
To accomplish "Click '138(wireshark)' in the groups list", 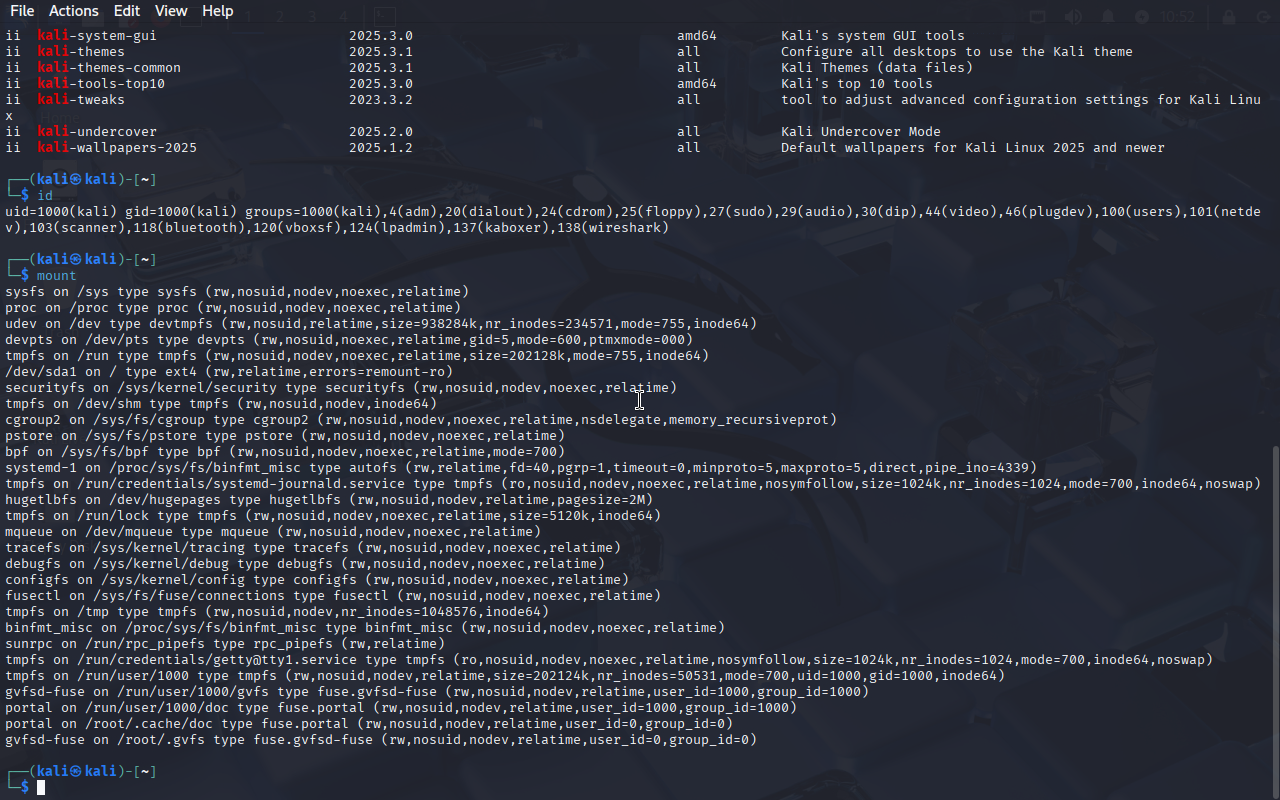I will coord(613,228).
